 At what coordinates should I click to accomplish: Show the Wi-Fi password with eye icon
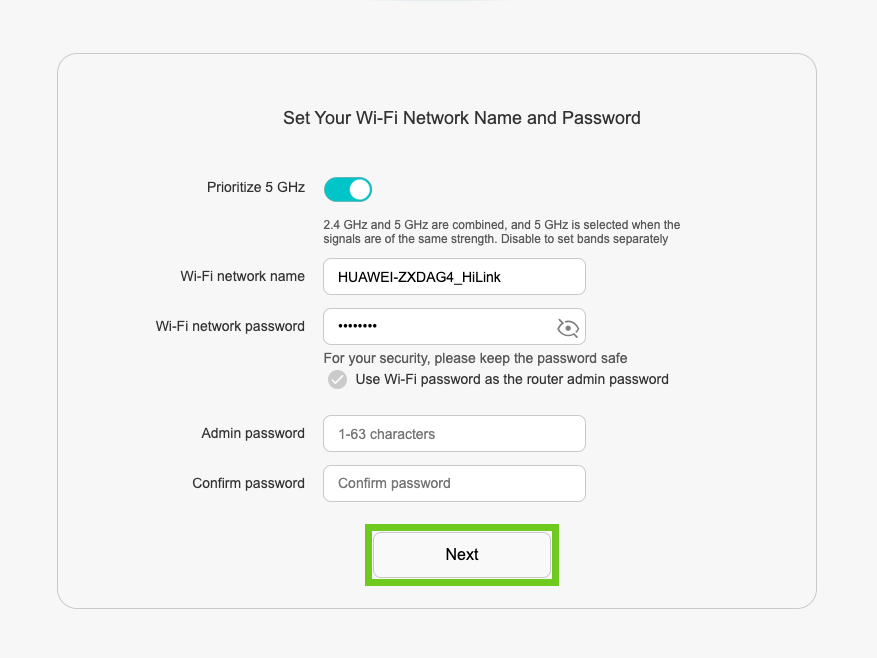pyautogui.click(x=567, y=327)
